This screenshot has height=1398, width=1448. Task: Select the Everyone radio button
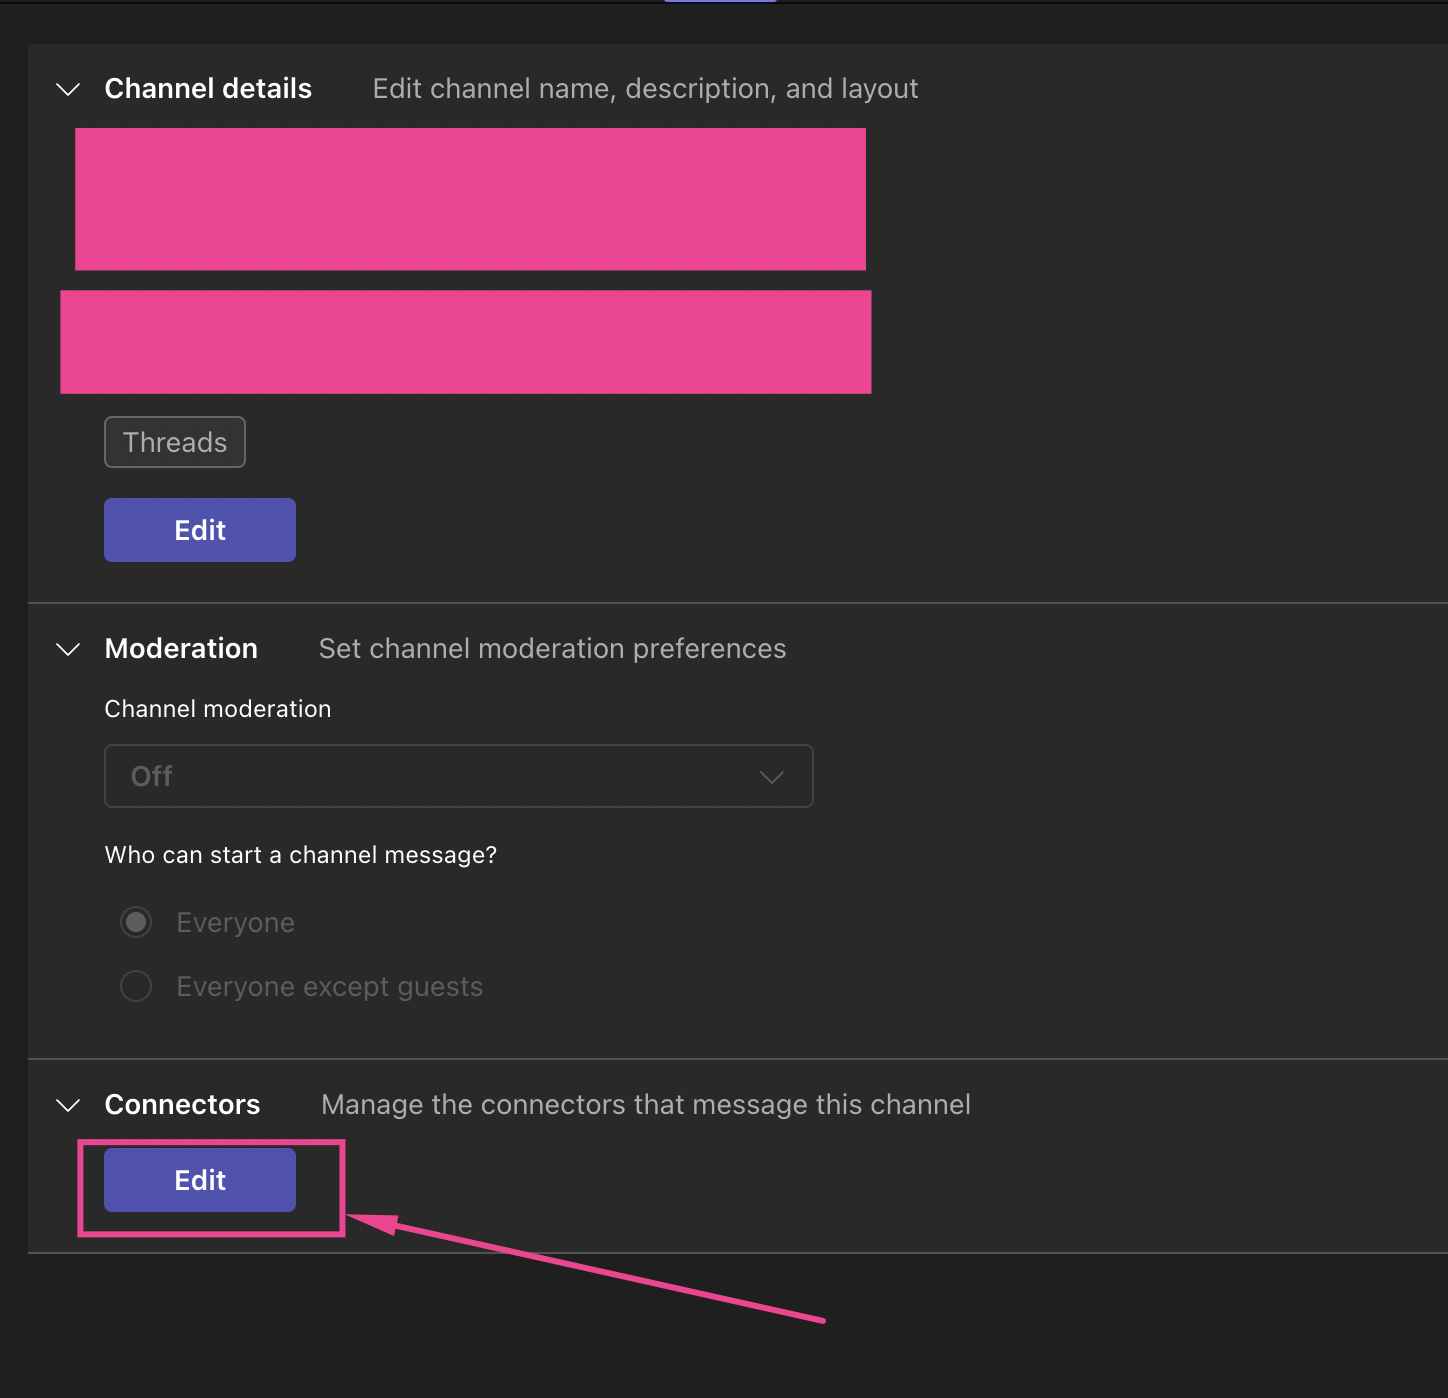point(136,922)
